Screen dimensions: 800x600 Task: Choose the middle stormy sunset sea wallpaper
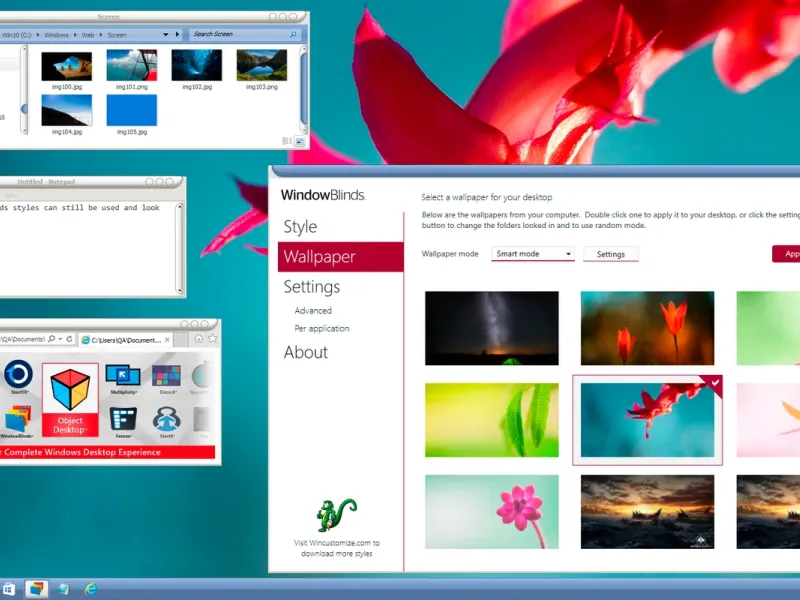tap(647, 512)
